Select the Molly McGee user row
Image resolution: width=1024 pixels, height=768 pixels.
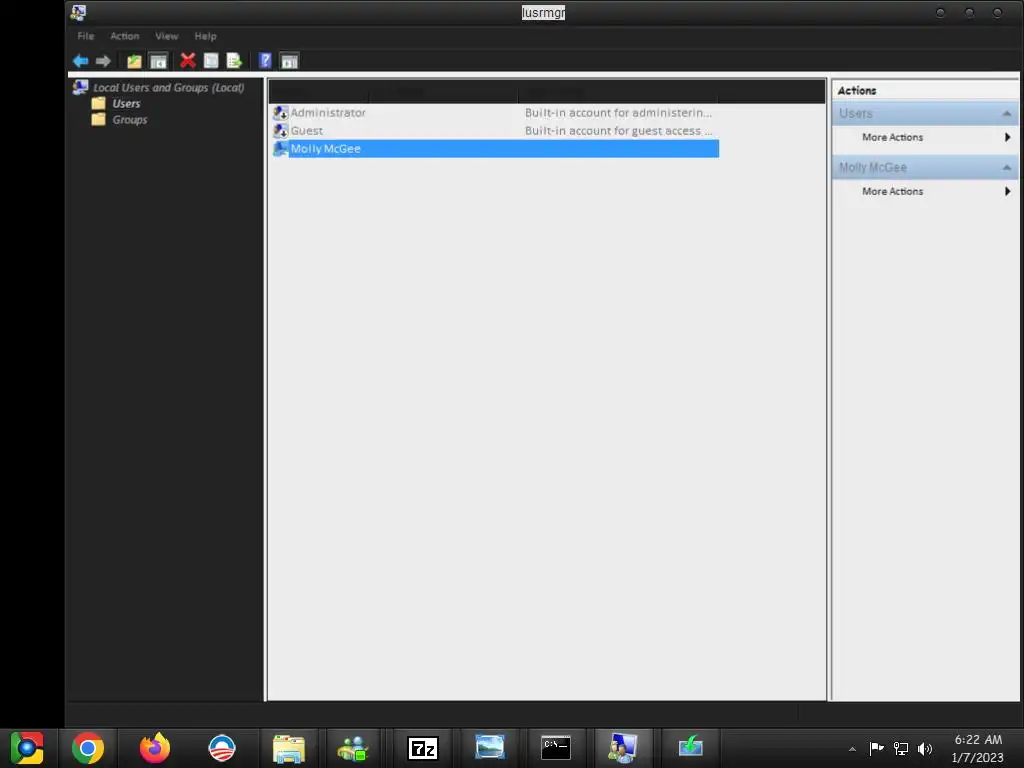(x=495, y=148)
